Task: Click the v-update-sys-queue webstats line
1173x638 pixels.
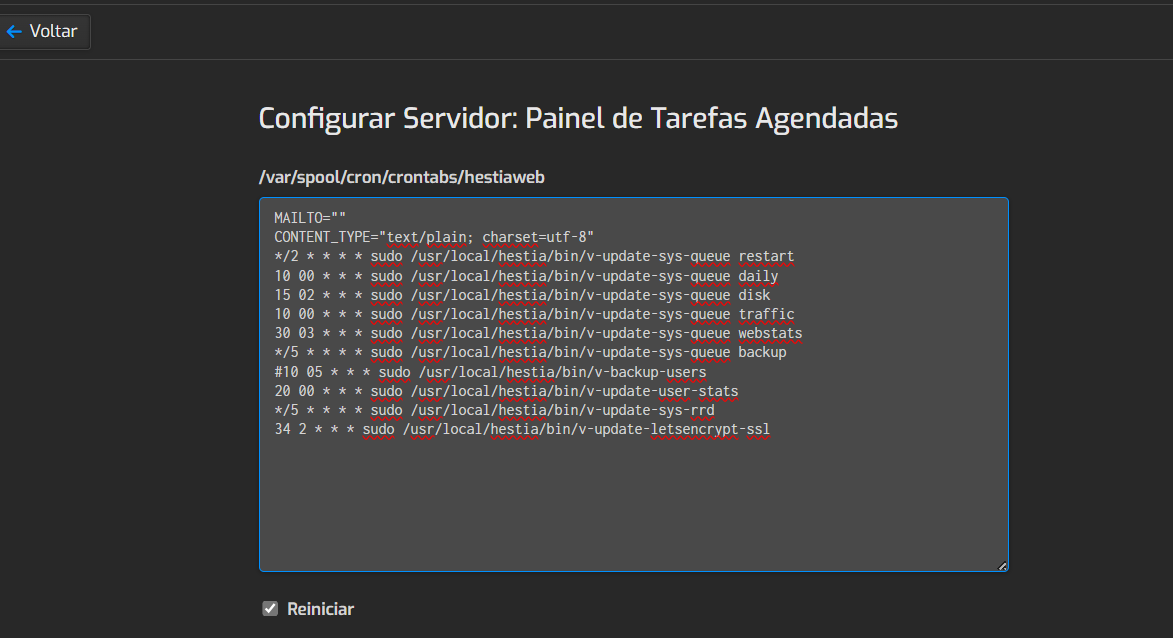Action: tap(538, 333)
